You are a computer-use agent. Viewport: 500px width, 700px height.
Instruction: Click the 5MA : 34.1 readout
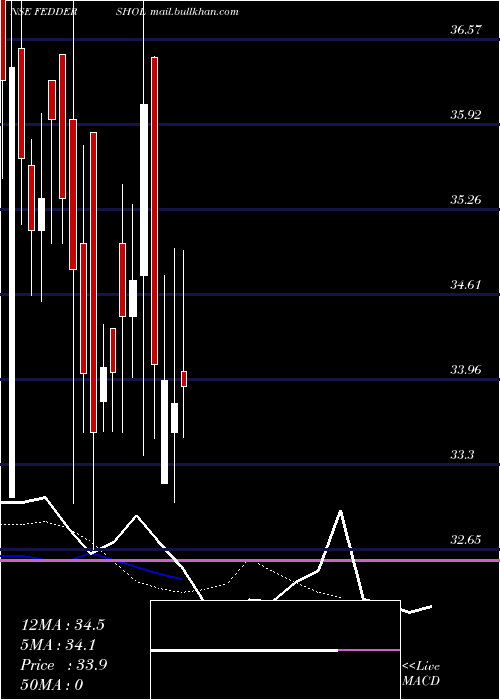coord(58,645)
